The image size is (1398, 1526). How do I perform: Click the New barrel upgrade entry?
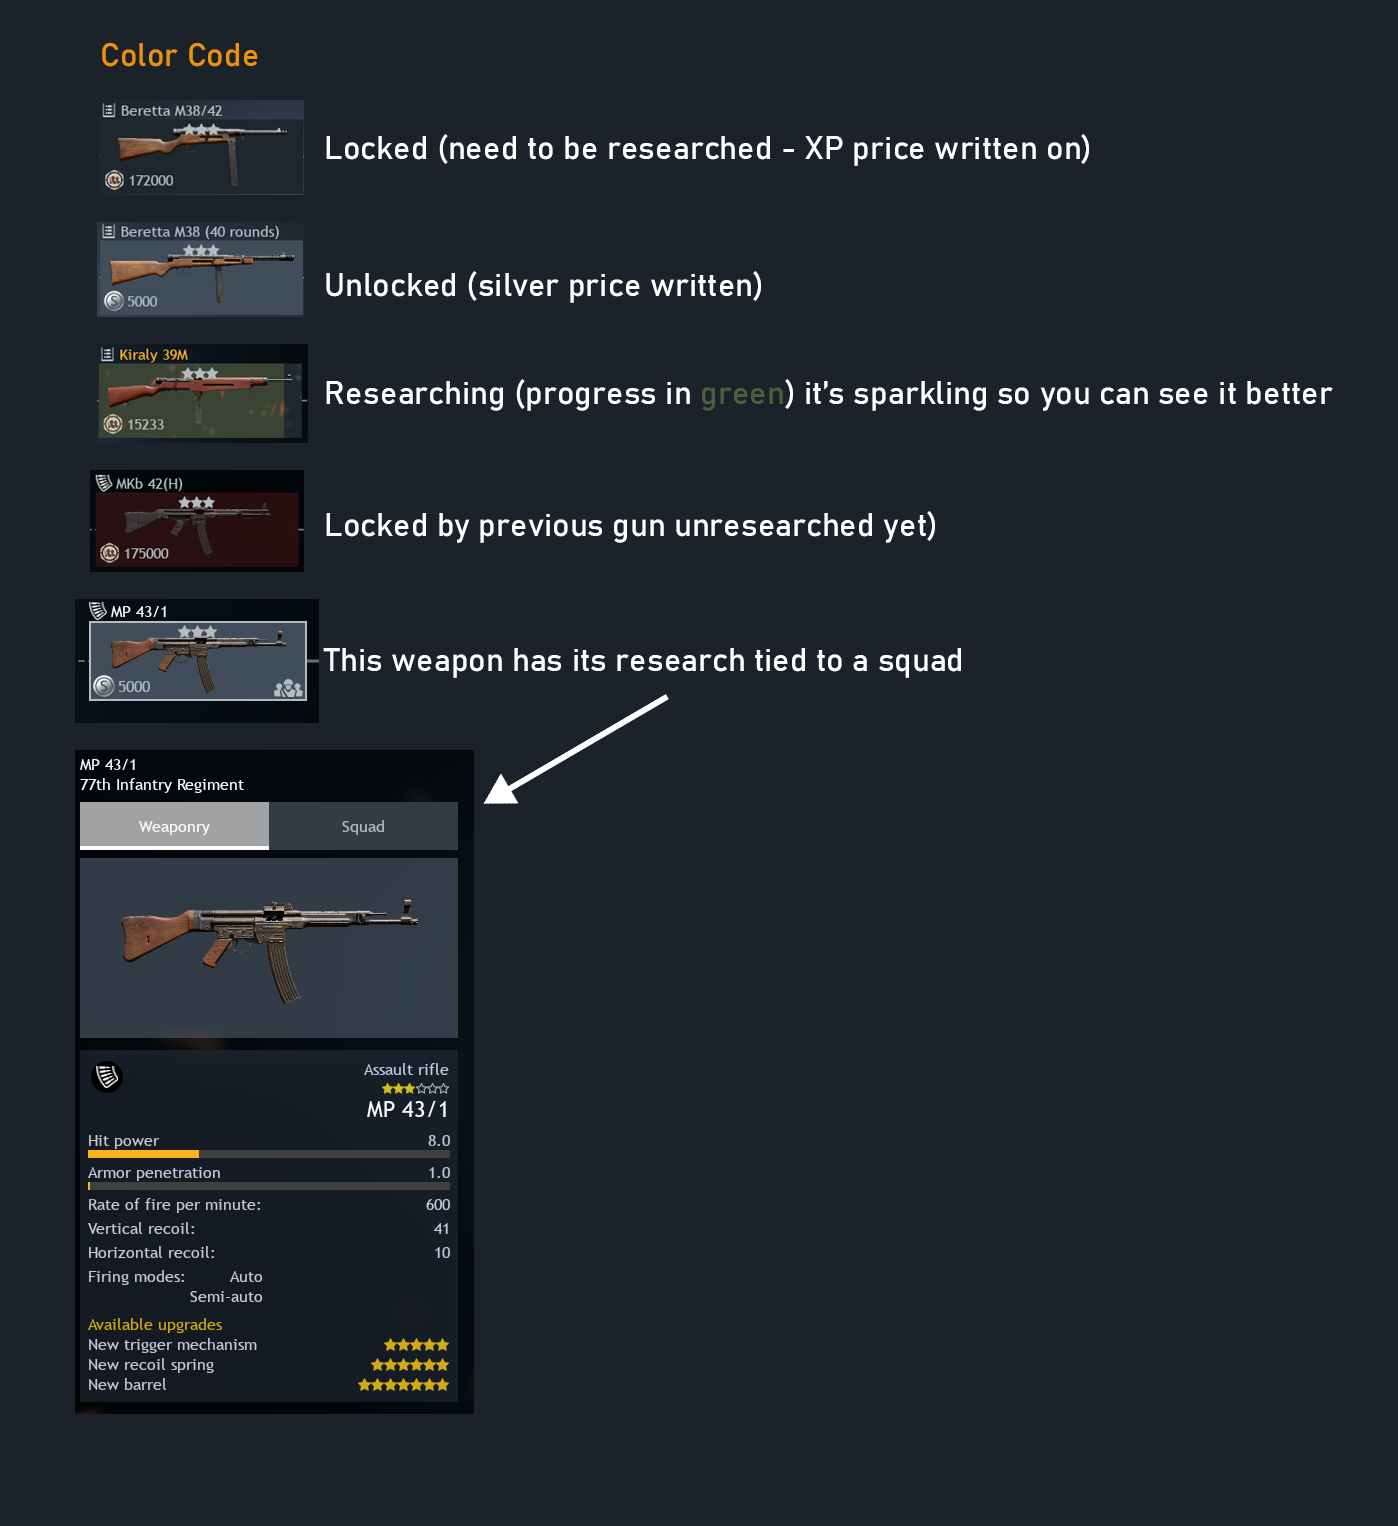(x=269, y=1385)
